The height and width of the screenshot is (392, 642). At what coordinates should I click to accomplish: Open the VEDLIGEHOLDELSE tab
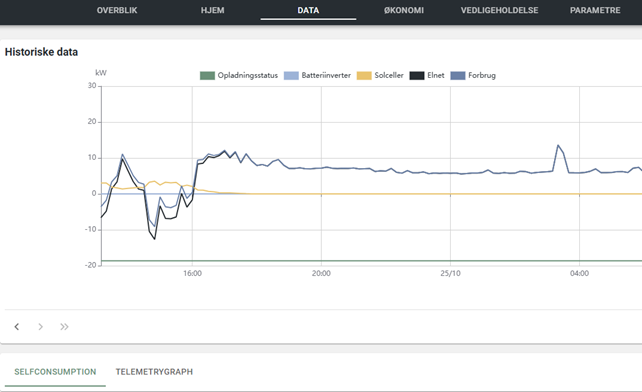coord(500,10)
